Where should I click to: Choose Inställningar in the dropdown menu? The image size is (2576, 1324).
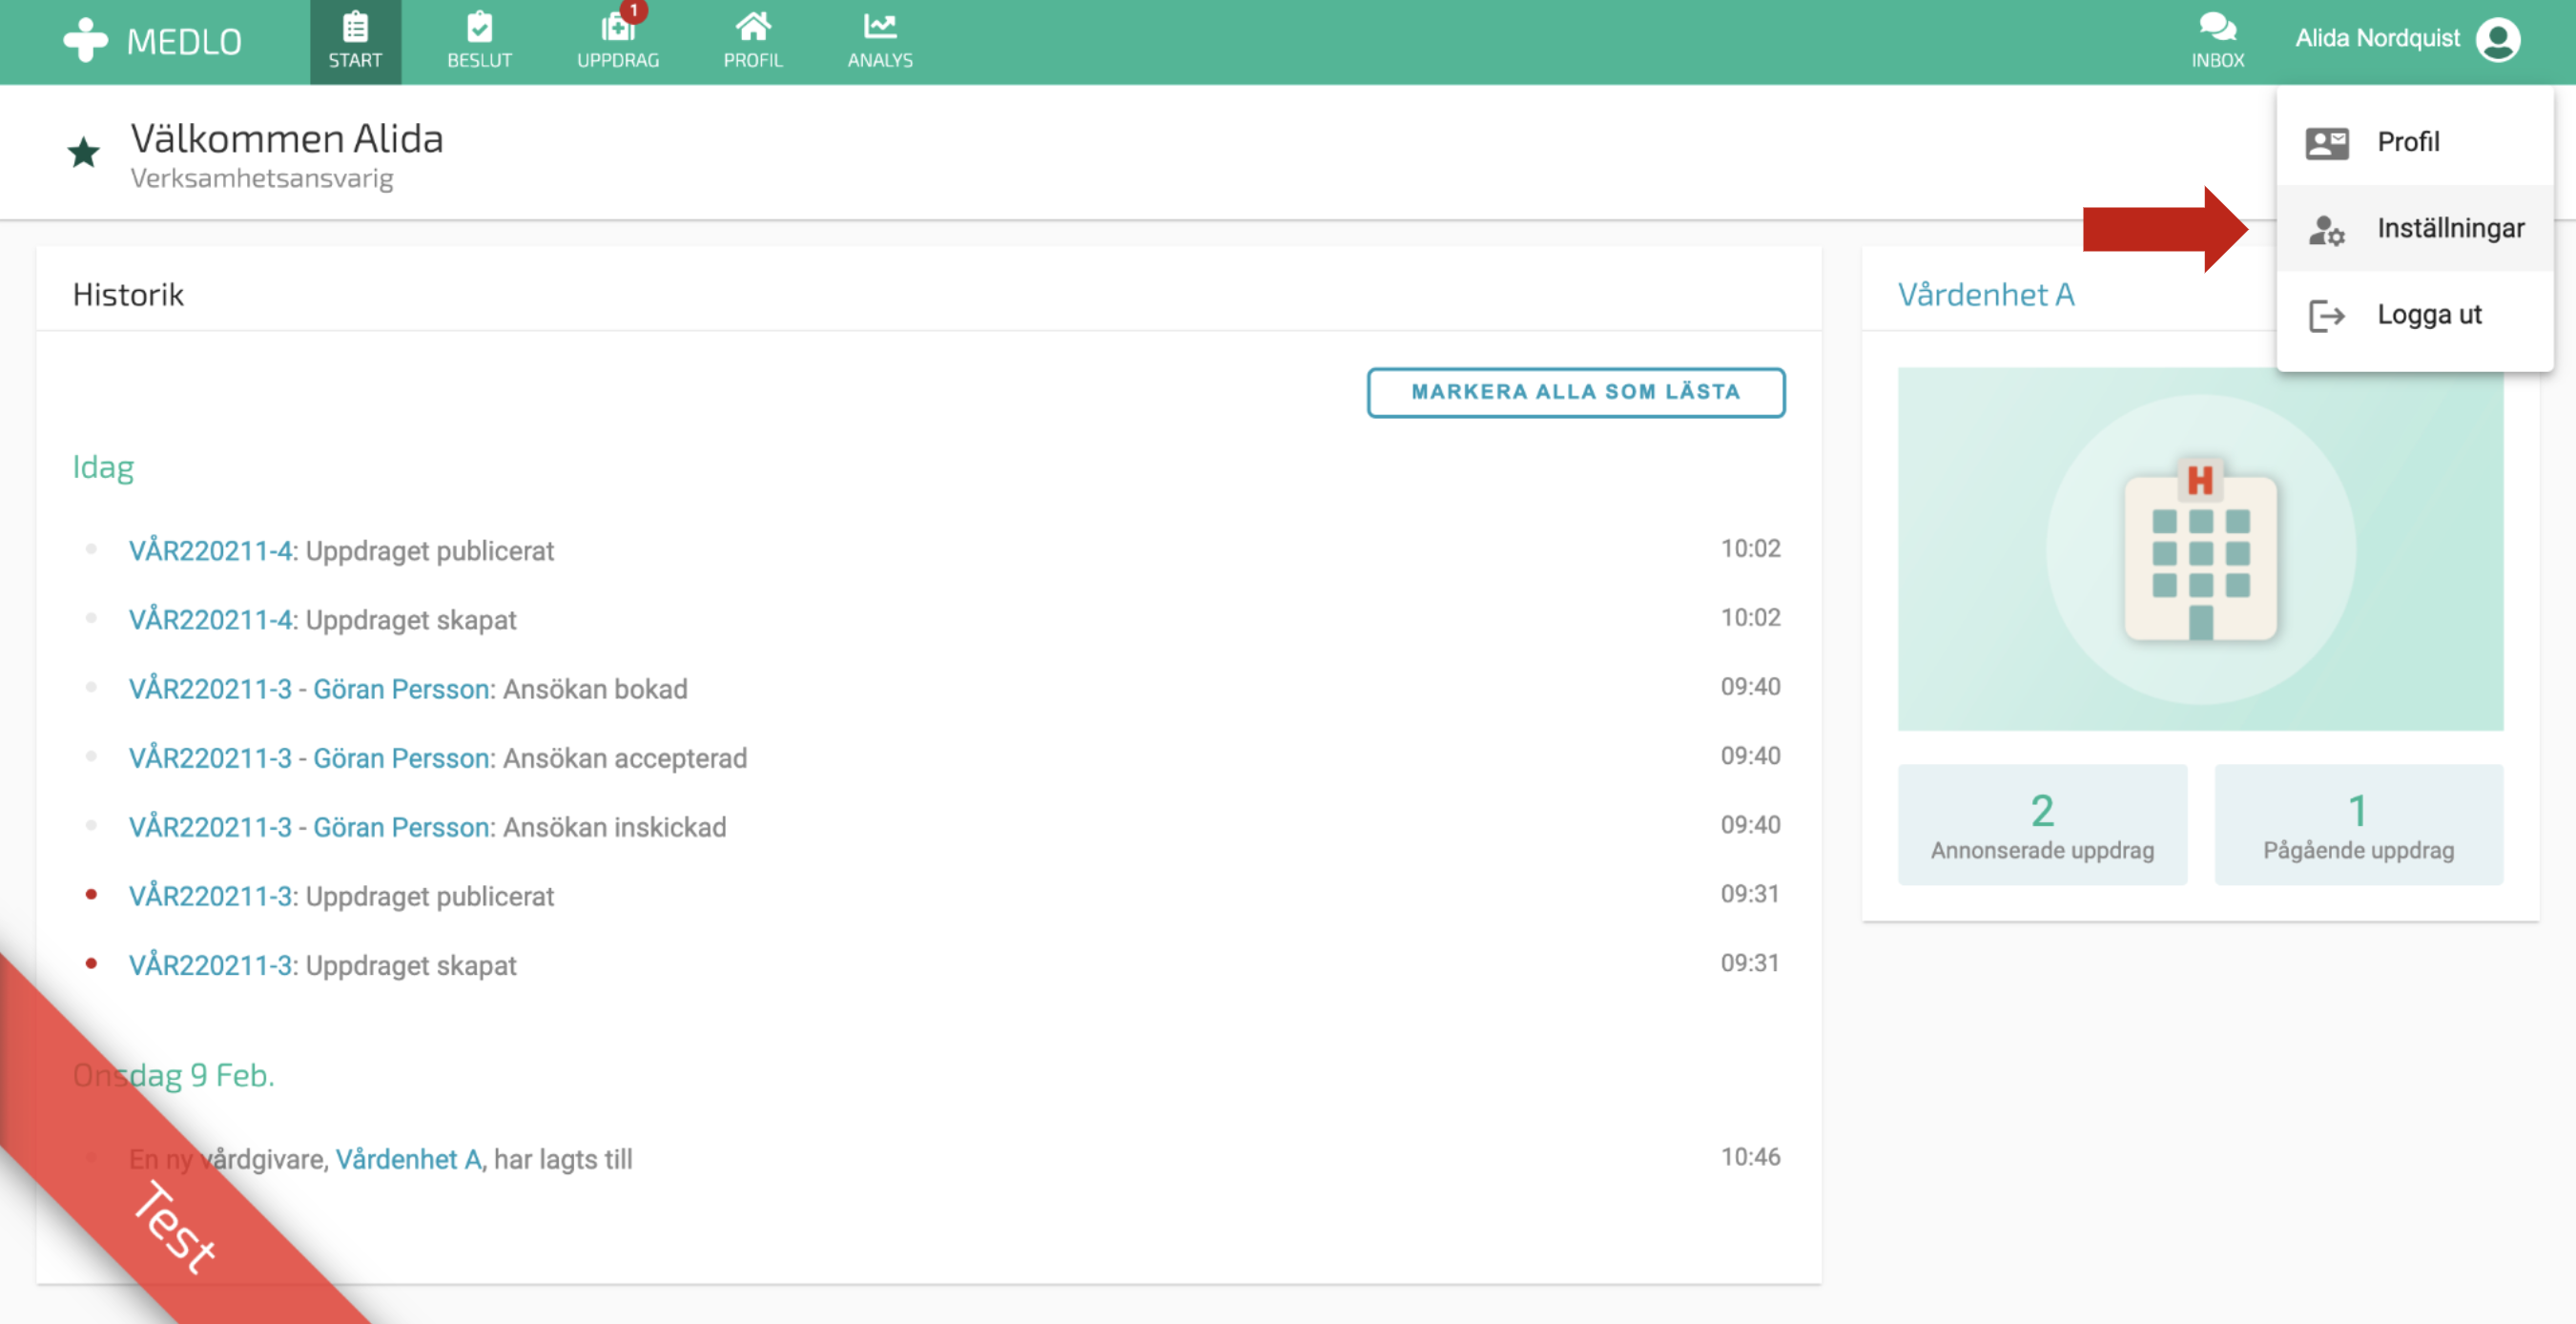click(x=2450, y=229)
